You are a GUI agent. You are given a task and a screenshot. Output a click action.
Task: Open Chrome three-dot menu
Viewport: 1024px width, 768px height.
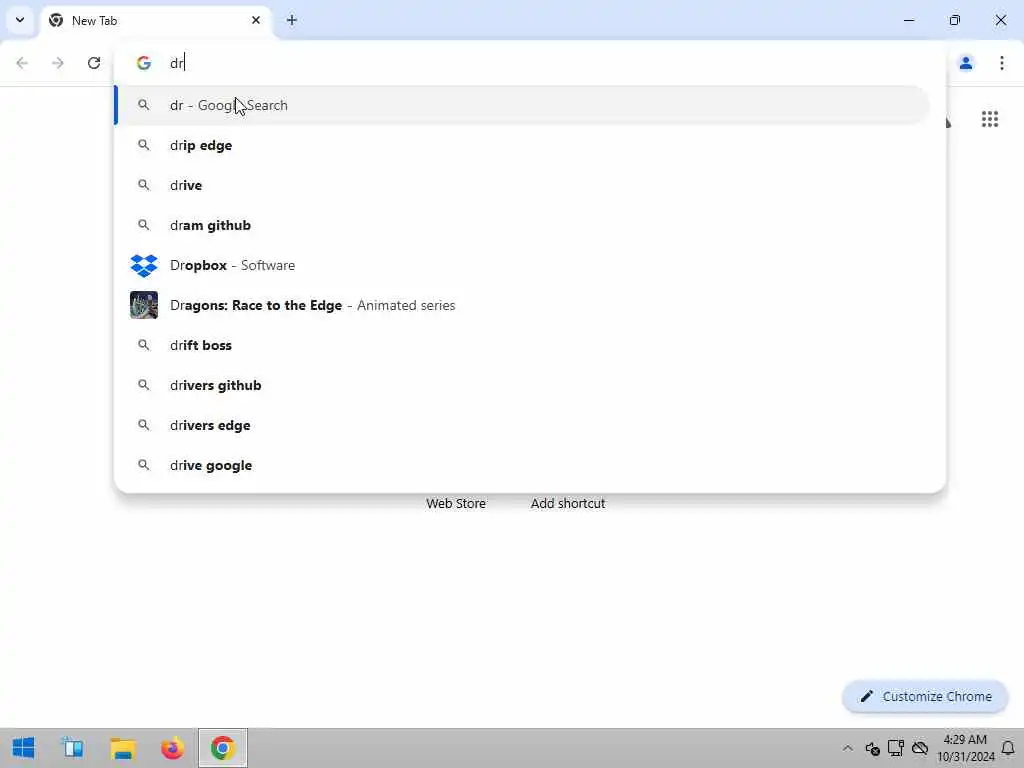coord(1002,63)
